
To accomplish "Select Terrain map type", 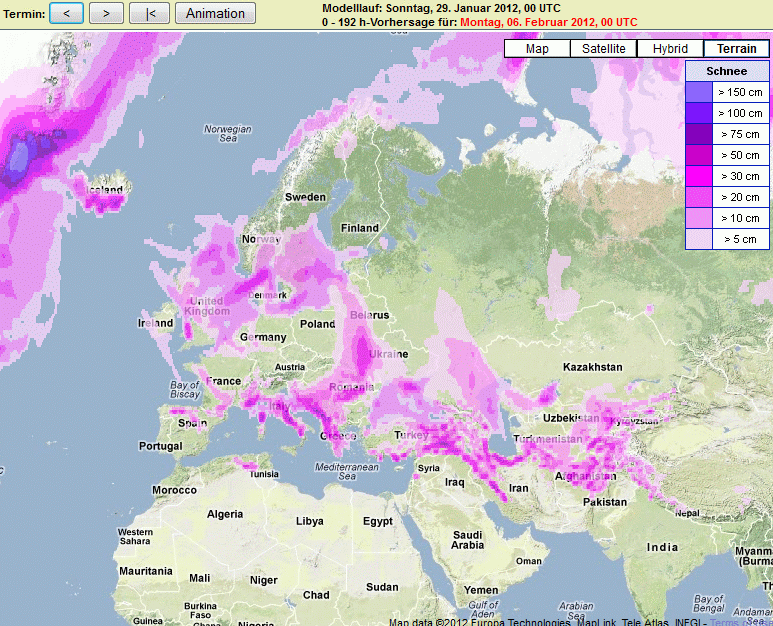I will (x=736, y=48).
